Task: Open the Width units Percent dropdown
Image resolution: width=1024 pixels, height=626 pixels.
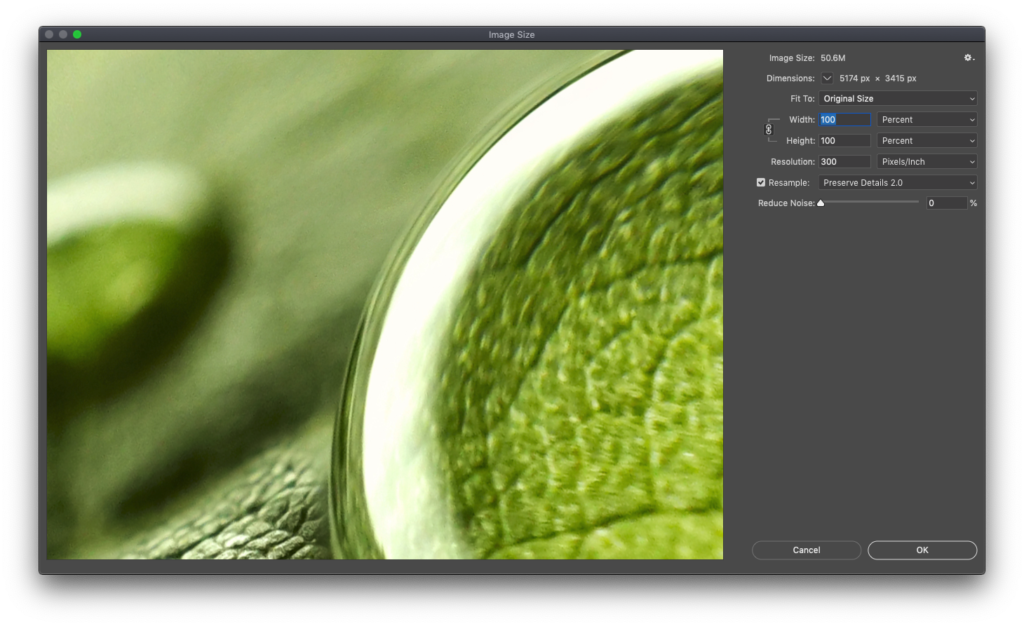Action: [x=926, y=119]
